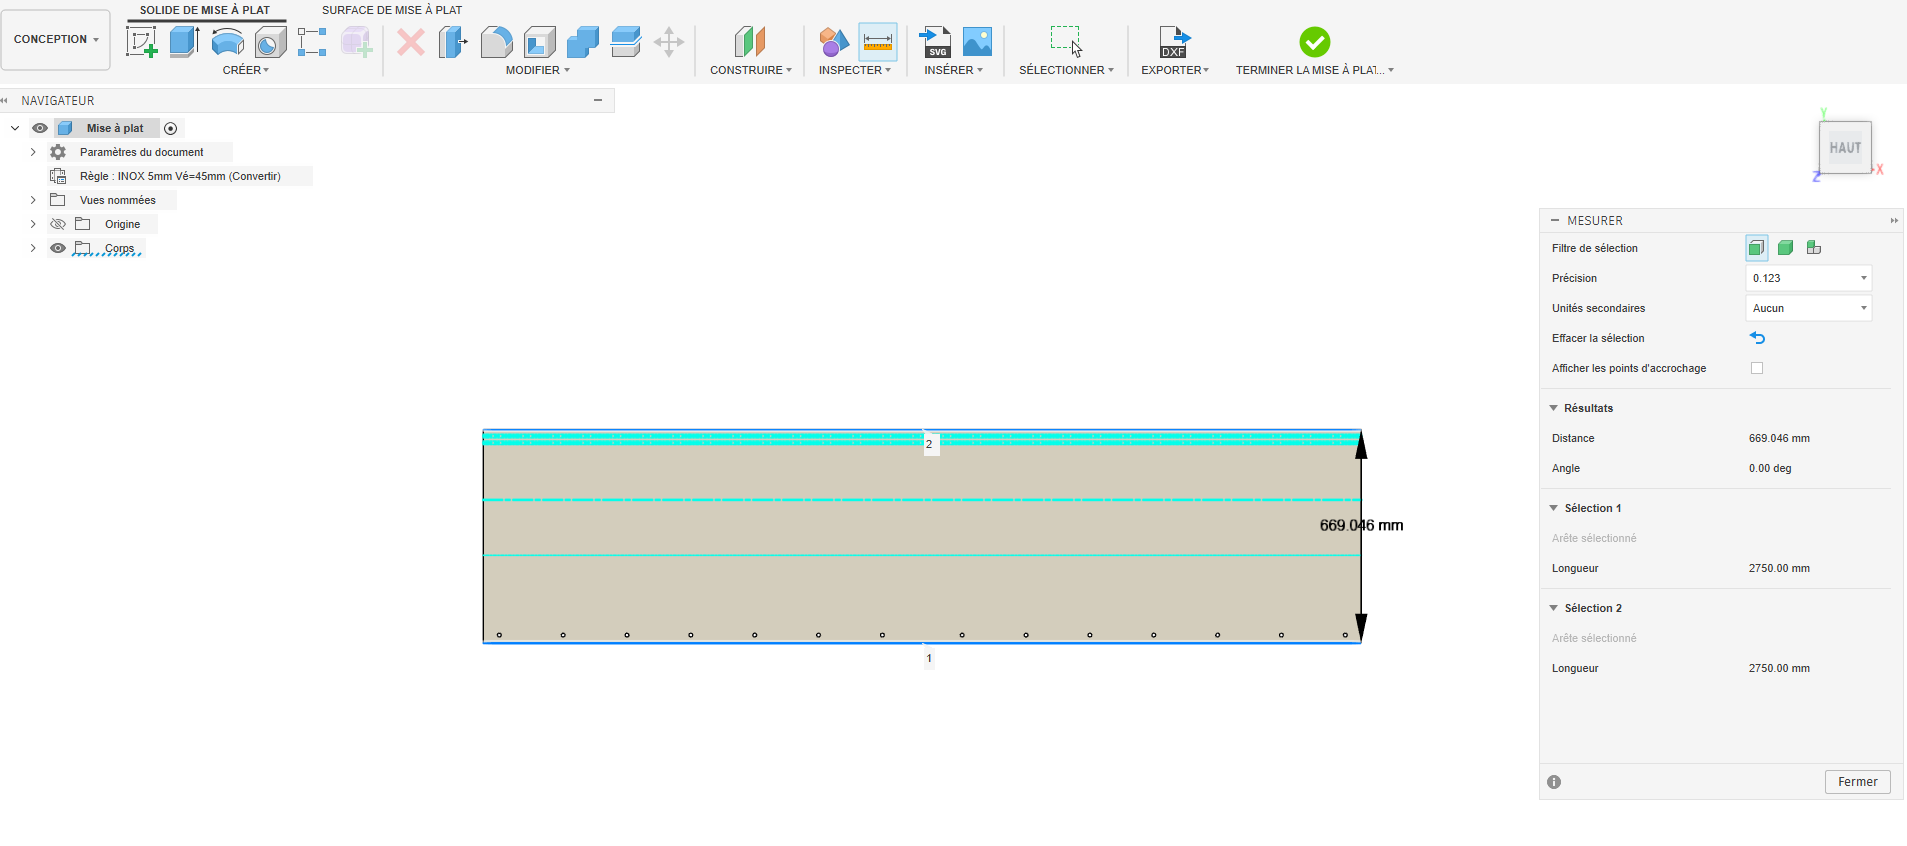Hide the Corps folder via eye icon
1907x846 pixels.
click(x=58, y=248)
